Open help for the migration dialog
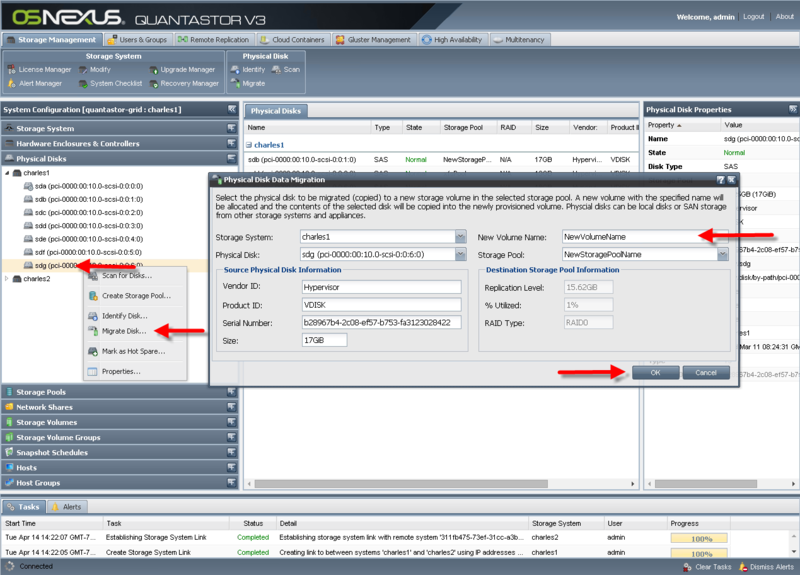Screen dimensions: 800x575 pos(720,180)
